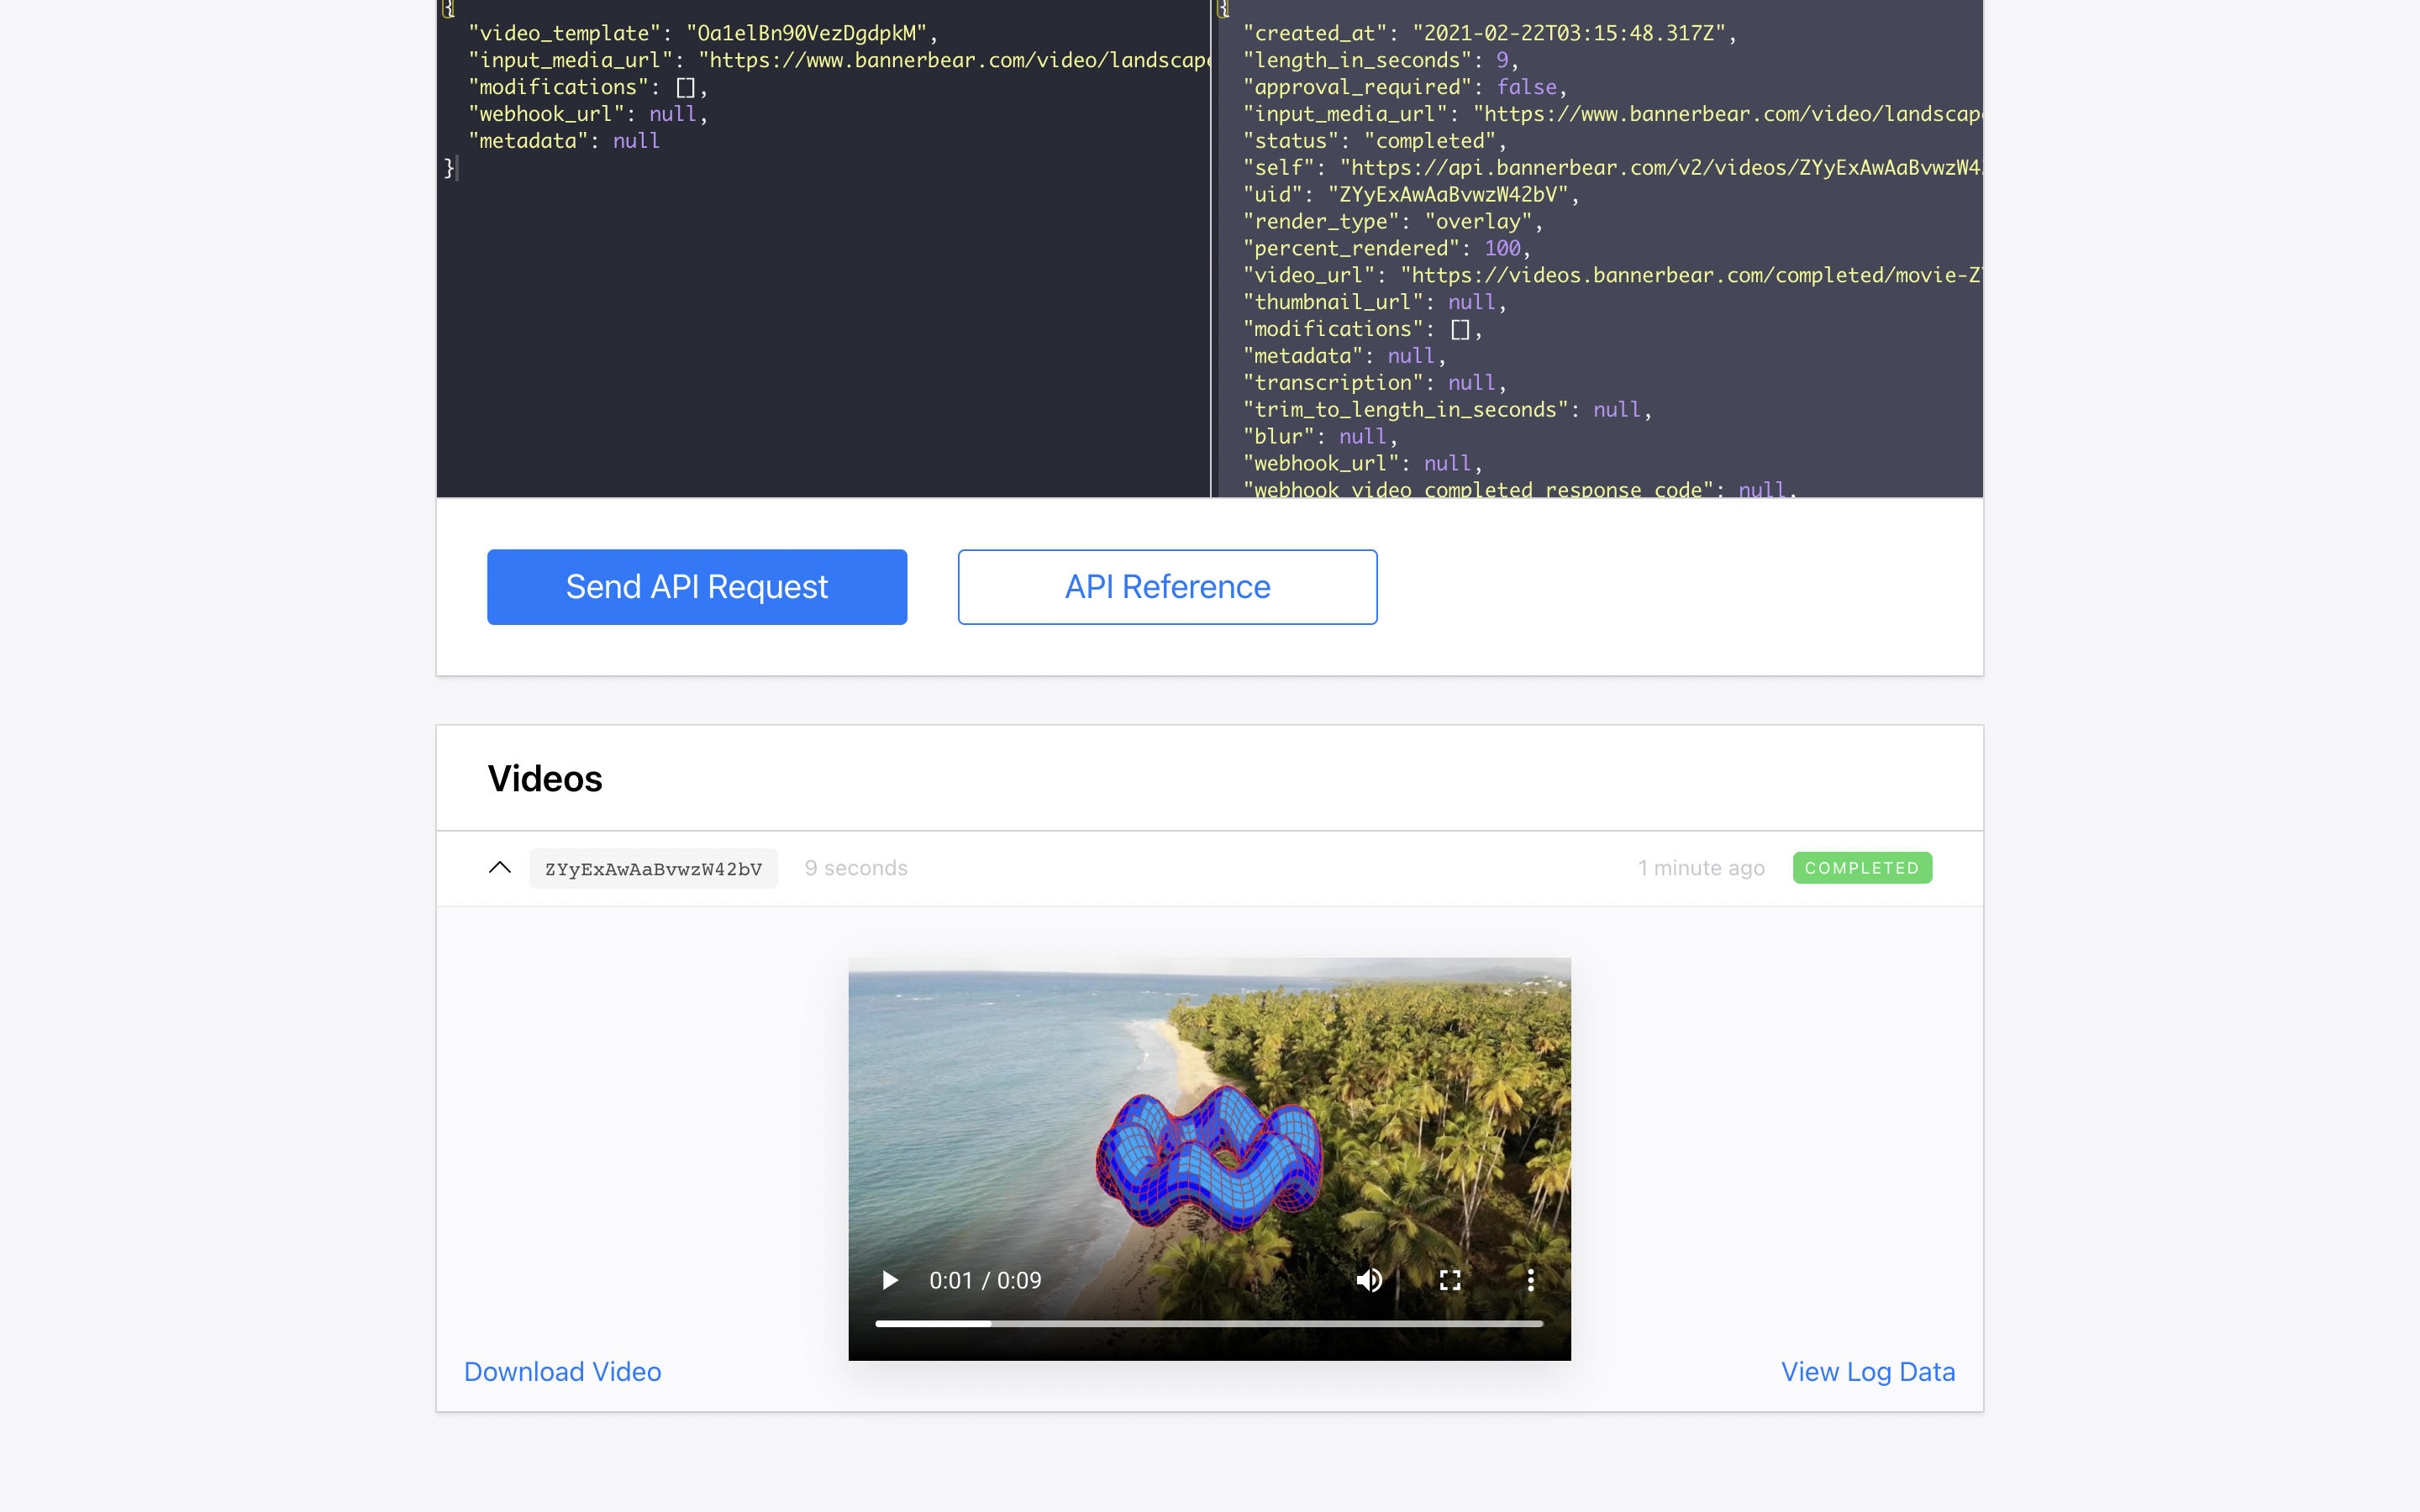2420x1512 pixels.
Task: Enter fullscreen video mode
Action: (x=1450, y=1280)
